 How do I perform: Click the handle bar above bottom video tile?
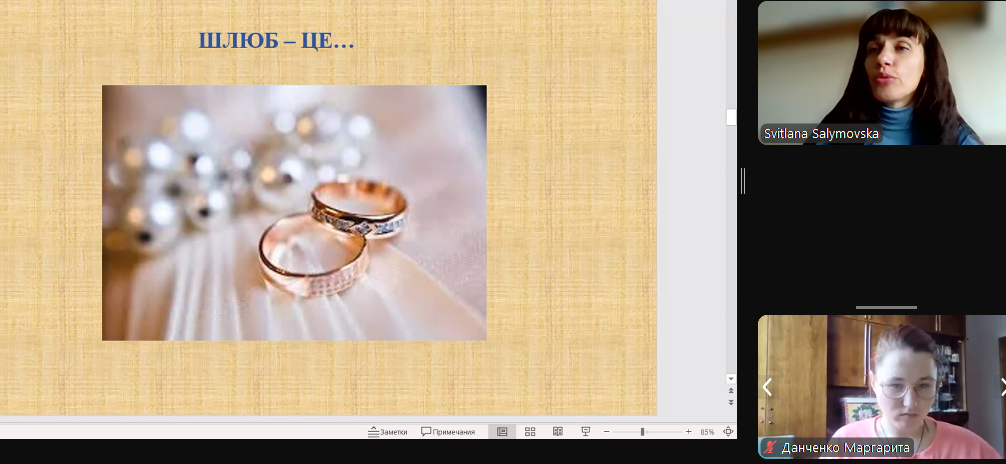tap(886, 307)
